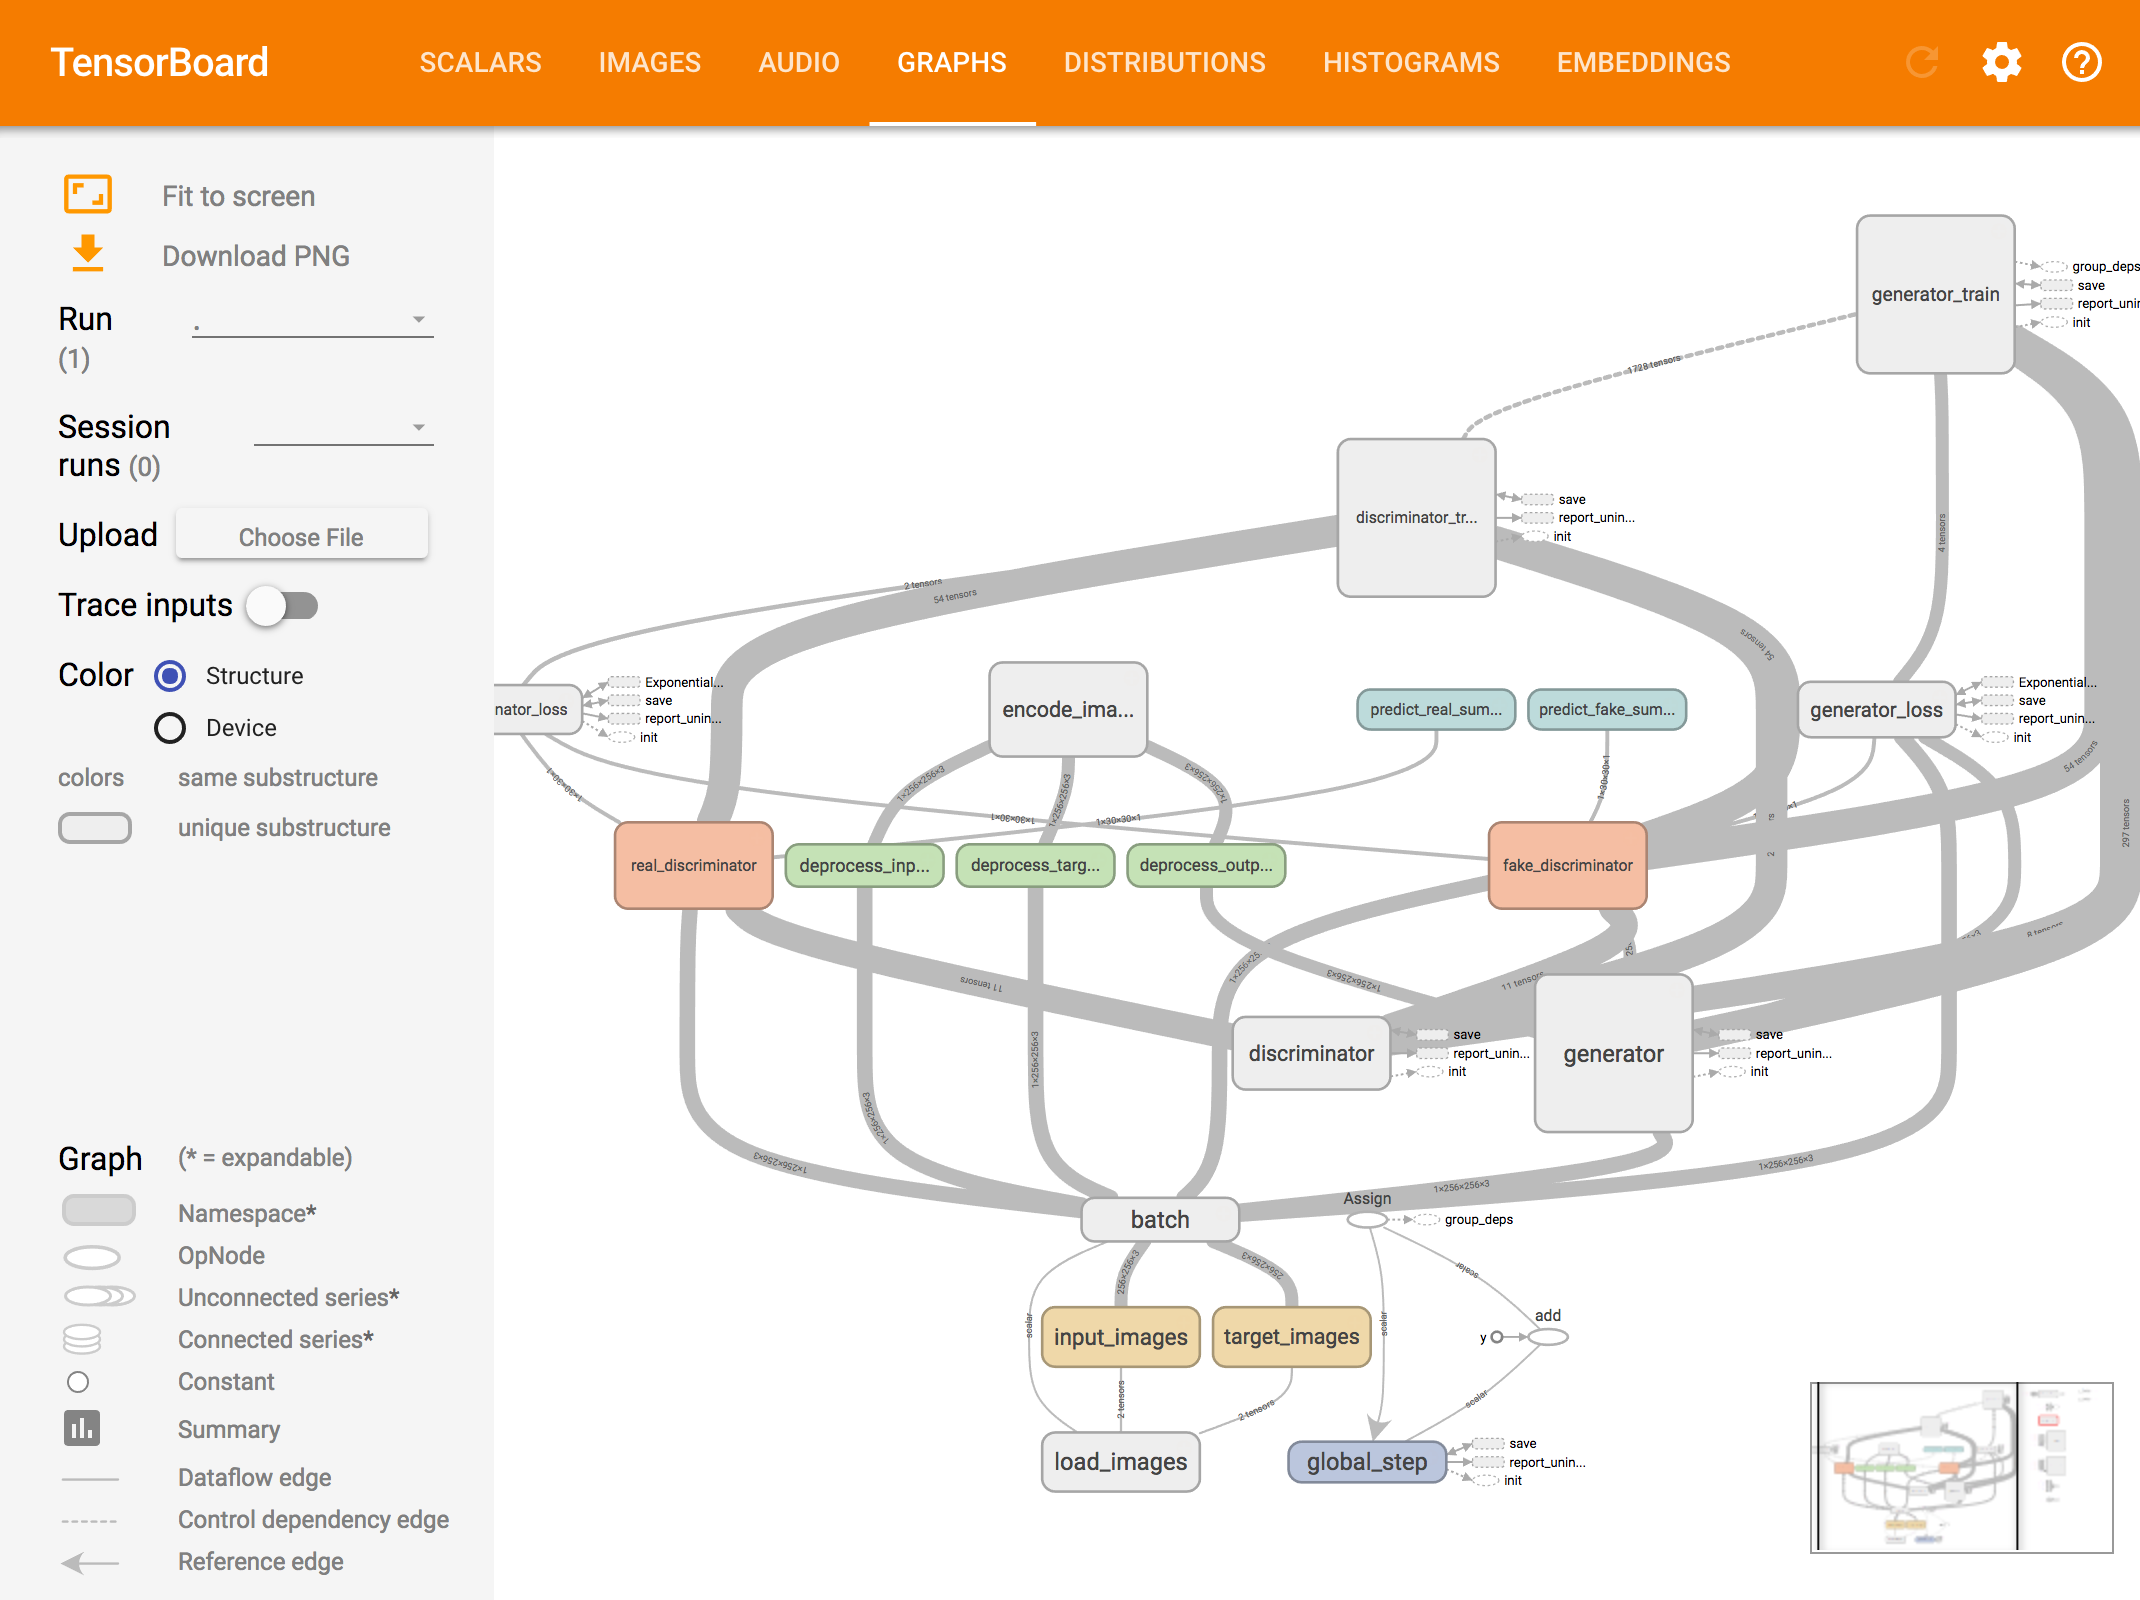Select the Device color radio button
The image size is (2140, 1600).
tap(170, 728)
